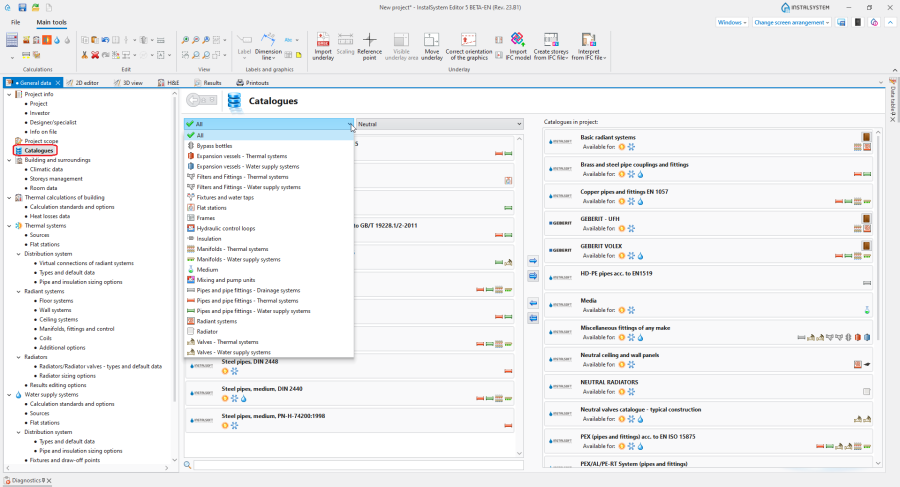Select the GEBERIT VOLEX project catalogue
Screen dimensions: 900x487
click(708, 250)
